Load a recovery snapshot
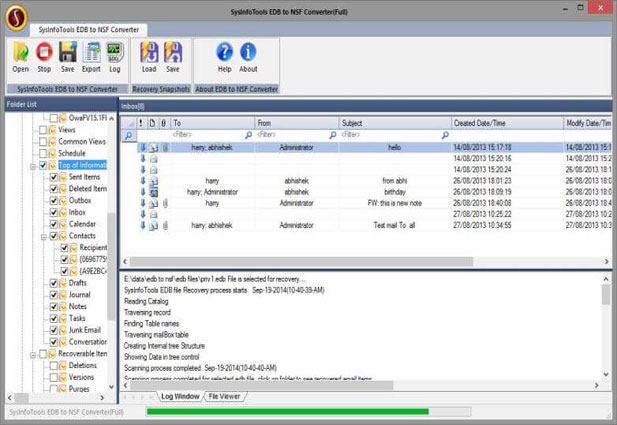 click(149, 57)
